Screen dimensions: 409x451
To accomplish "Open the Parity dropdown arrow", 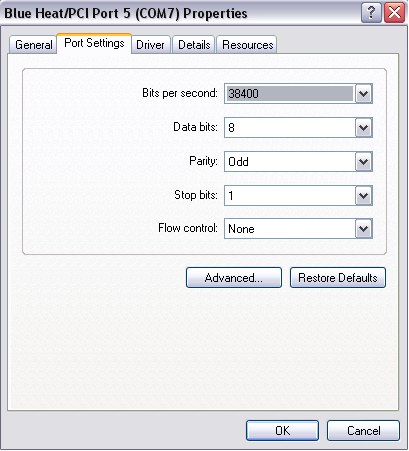I will (x=363, y=162).
